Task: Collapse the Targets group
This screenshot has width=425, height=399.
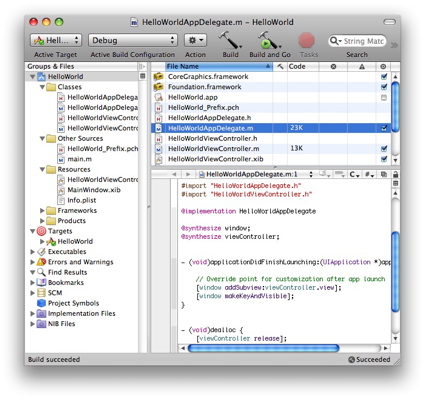Action: [x=33, y=231]
